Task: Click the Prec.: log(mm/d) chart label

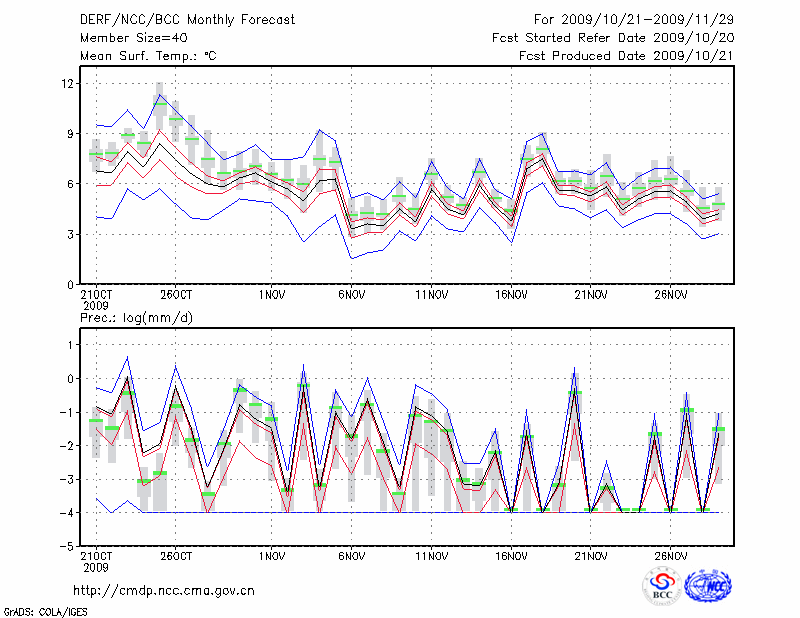Action: [135, 317]
